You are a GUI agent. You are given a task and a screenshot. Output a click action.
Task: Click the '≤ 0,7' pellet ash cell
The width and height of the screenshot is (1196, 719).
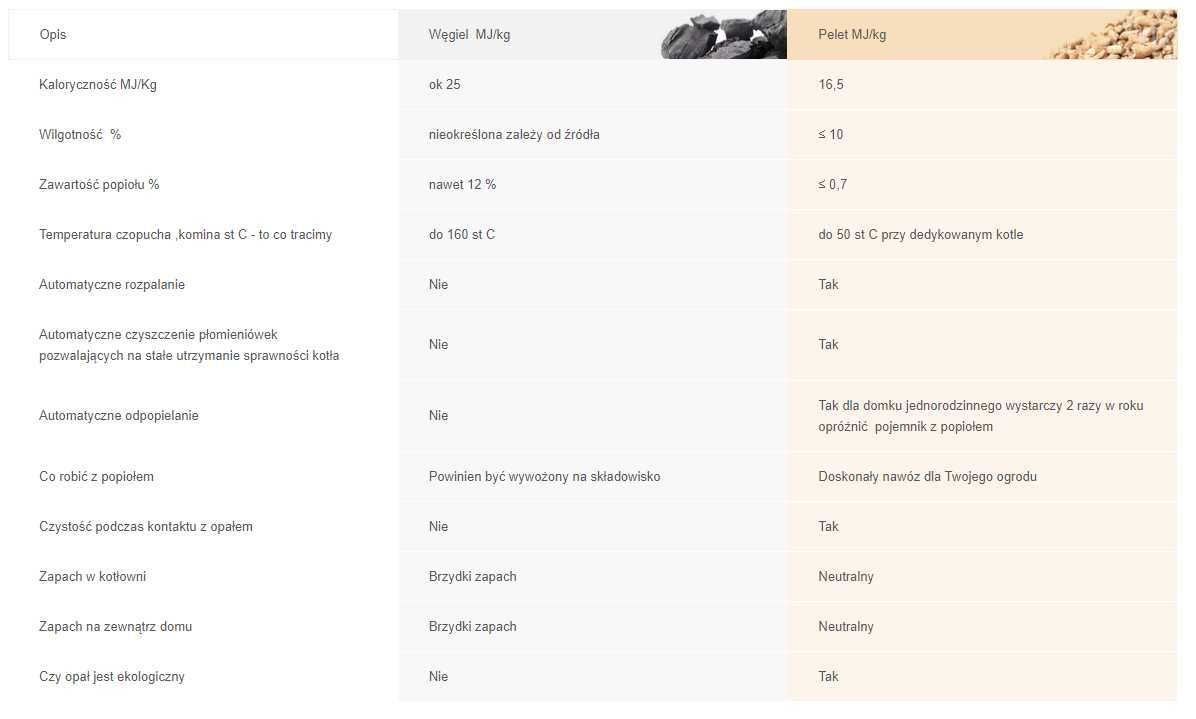pyautogui.click(x=832, y=185)
